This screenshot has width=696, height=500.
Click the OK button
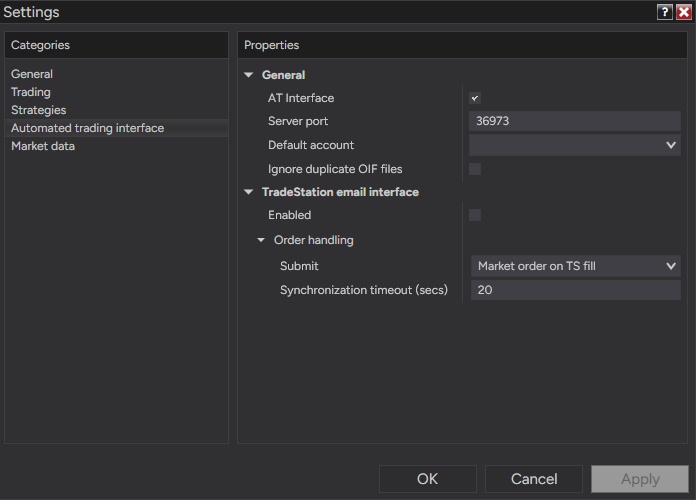click(427, 479)
